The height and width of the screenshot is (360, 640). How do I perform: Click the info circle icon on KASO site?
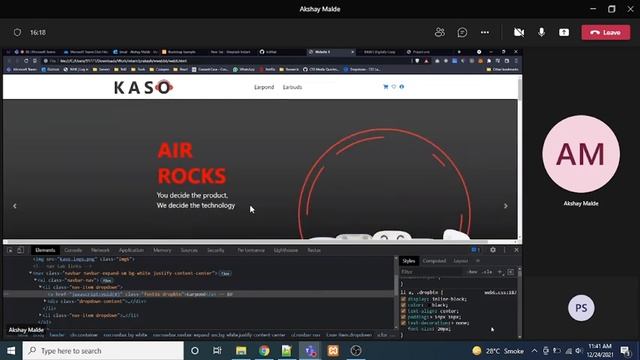402,87
